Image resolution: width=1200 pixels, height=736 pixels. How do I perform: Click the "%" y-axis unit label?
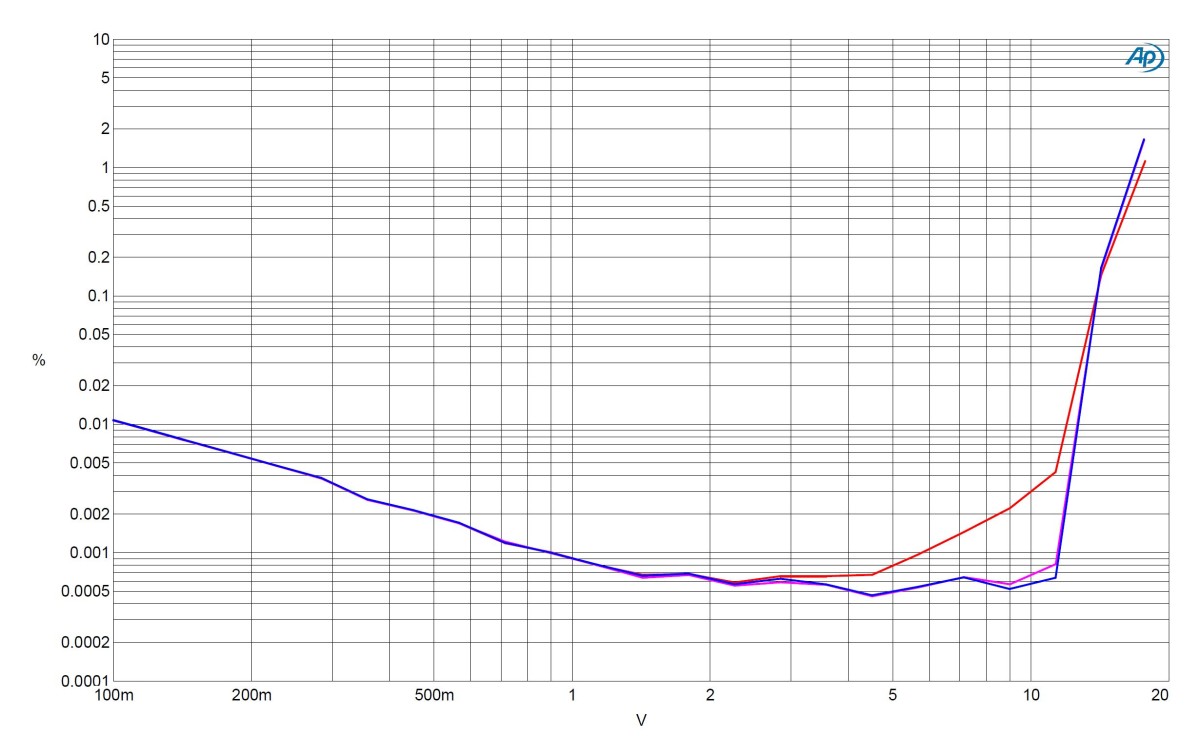39,360
